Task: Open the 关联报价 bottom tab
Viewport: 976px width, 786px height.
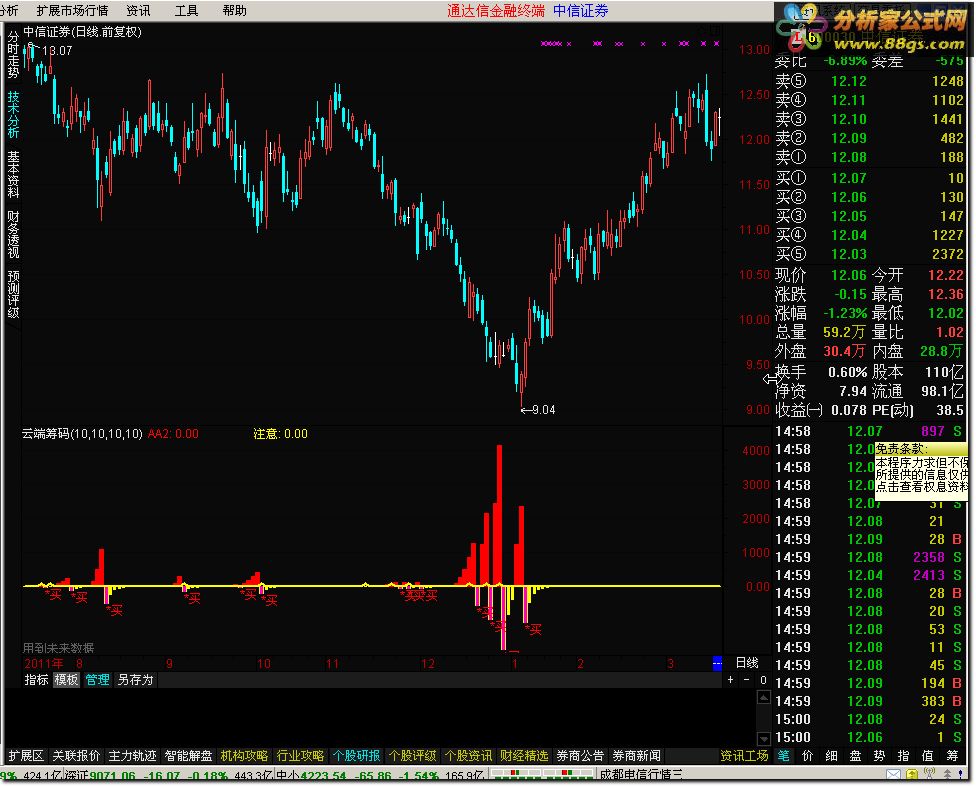Action: click(77, 756)
